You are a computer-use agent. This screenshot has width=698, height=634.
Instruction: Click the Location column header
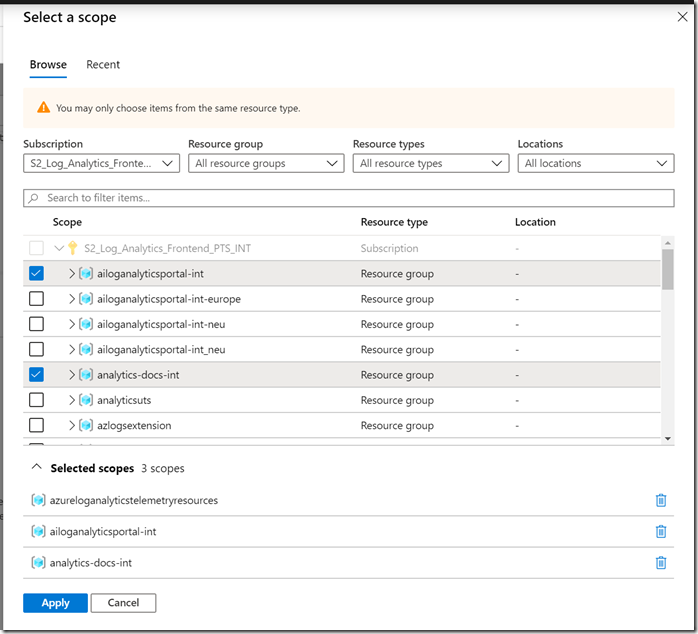point(535,222)
